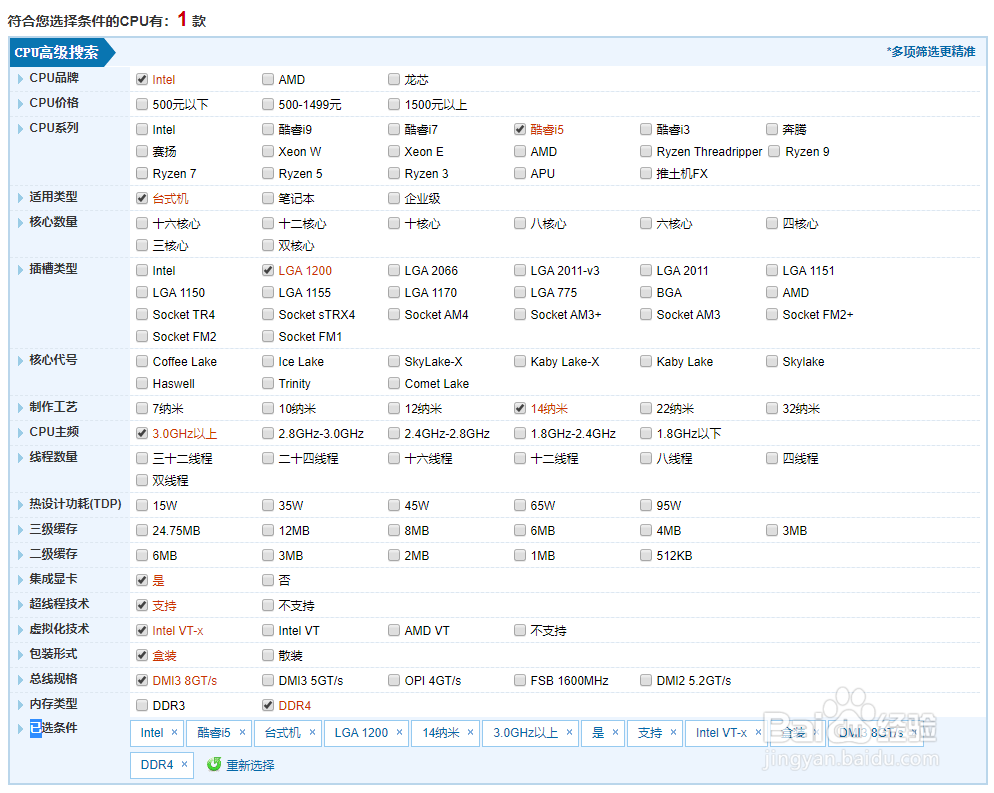The height and width of the screenshot is (793, 994).
Task: Uncheck the DDR4 memory type checkbox
Action: [x=268, y=705]
